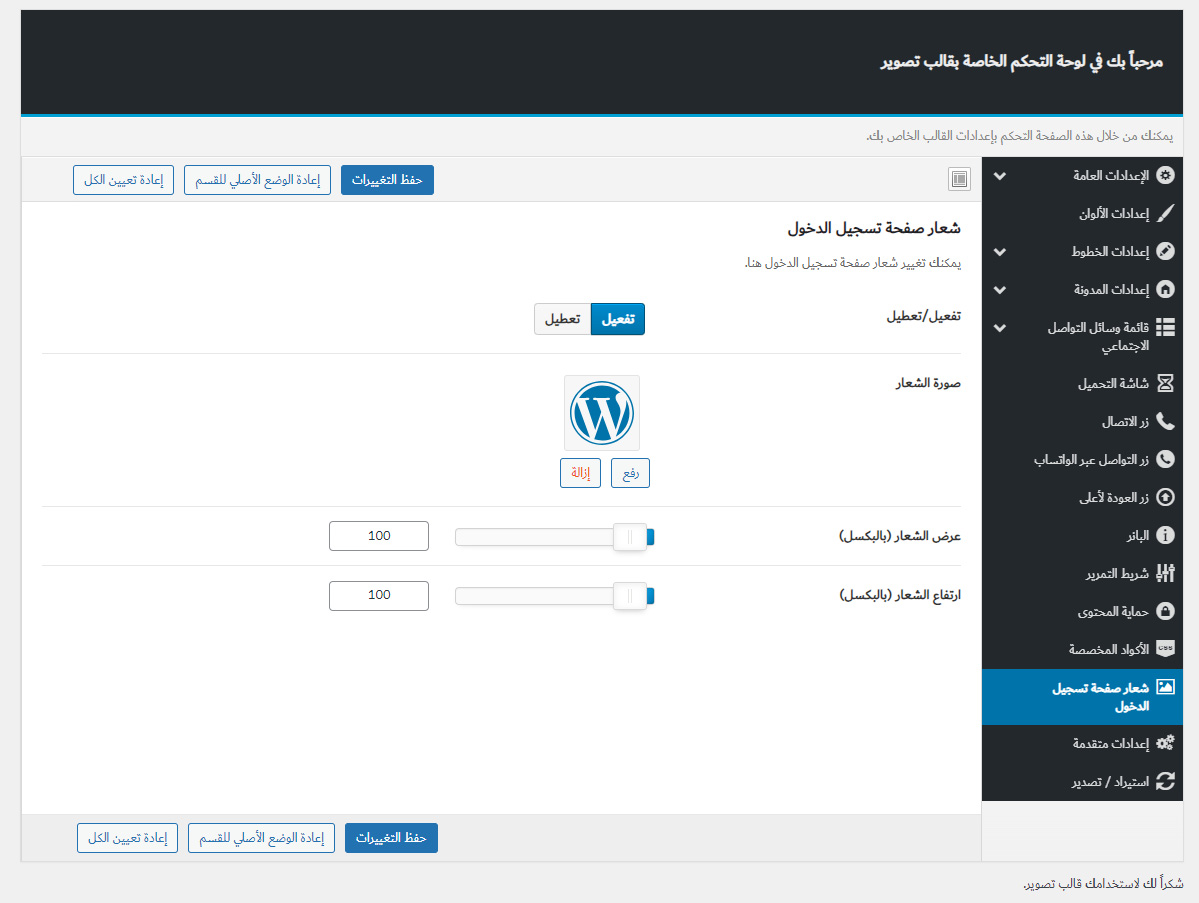This screenshot has width=1199, height=903.
Task: Click the gear icon beside General Settings (الإعدادات العامة)
Action: 1165,175
